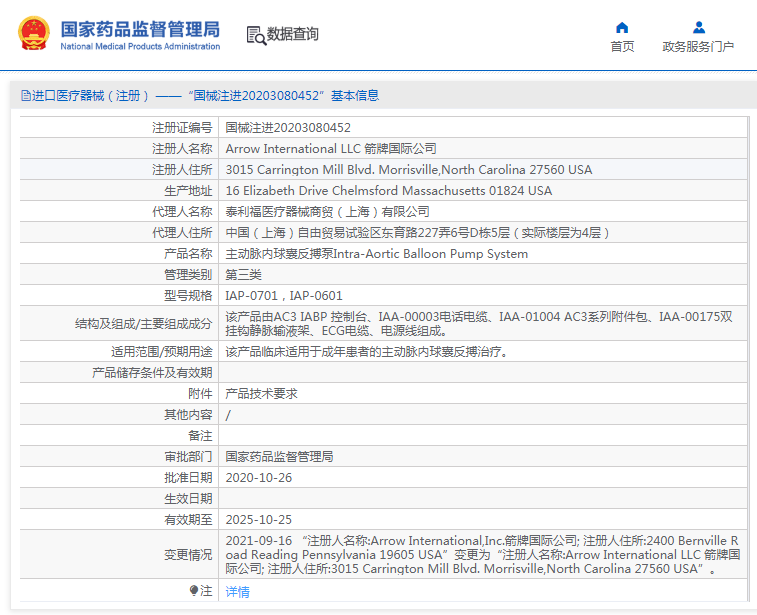
Task: Click the National Medical Products Administration subtitle
Action: pos(140,46)
